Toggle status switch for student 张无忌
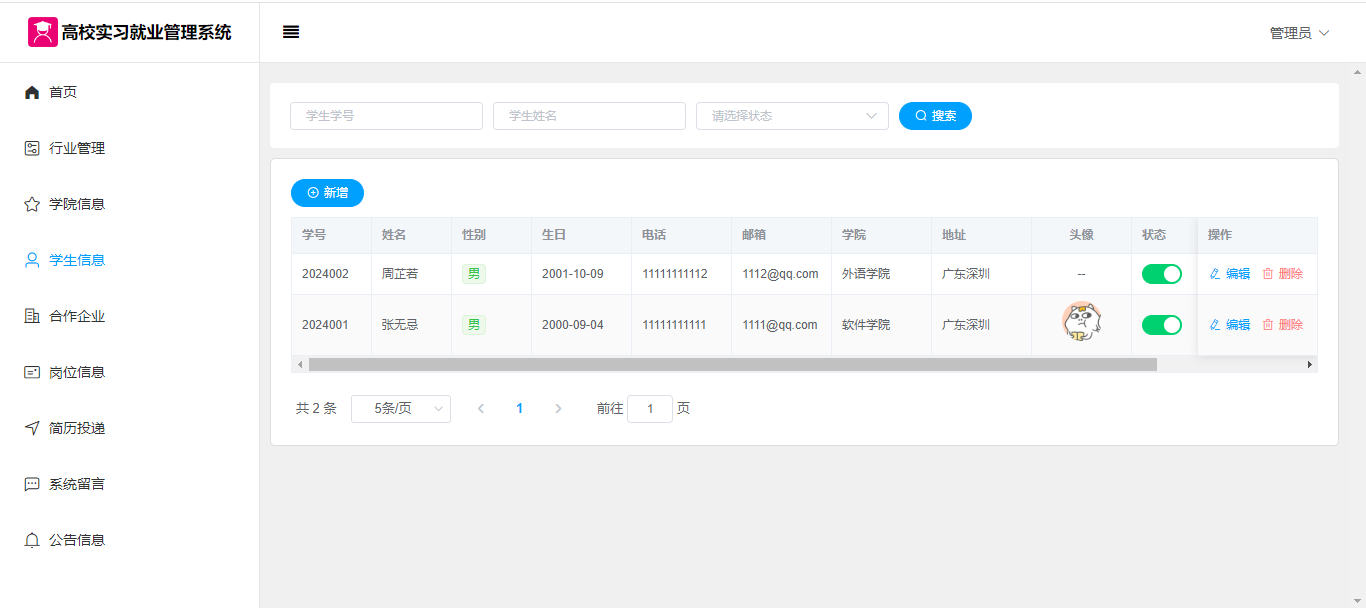Viewport: 1366px width, 608px height. pos(1161,325)
